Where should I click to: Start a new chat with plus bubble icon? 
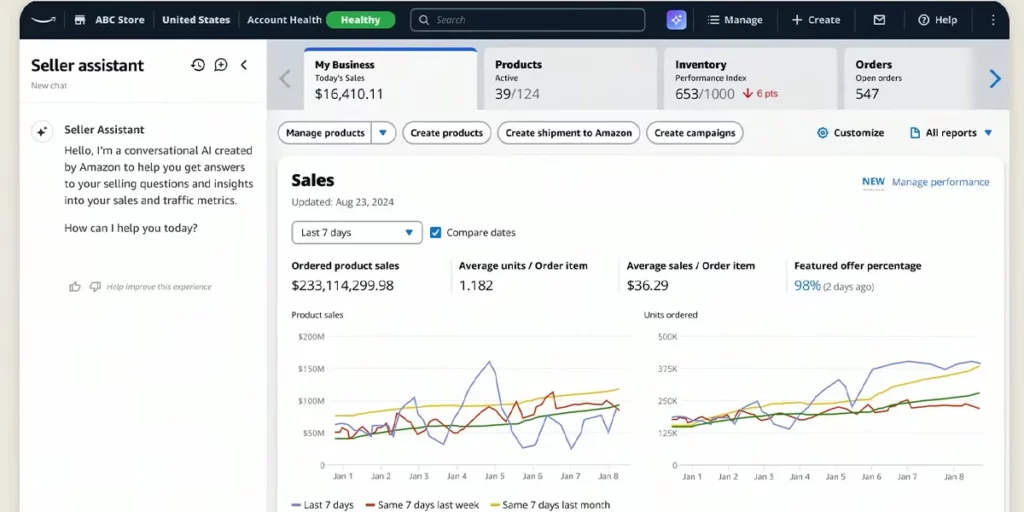tap(221, 65)
